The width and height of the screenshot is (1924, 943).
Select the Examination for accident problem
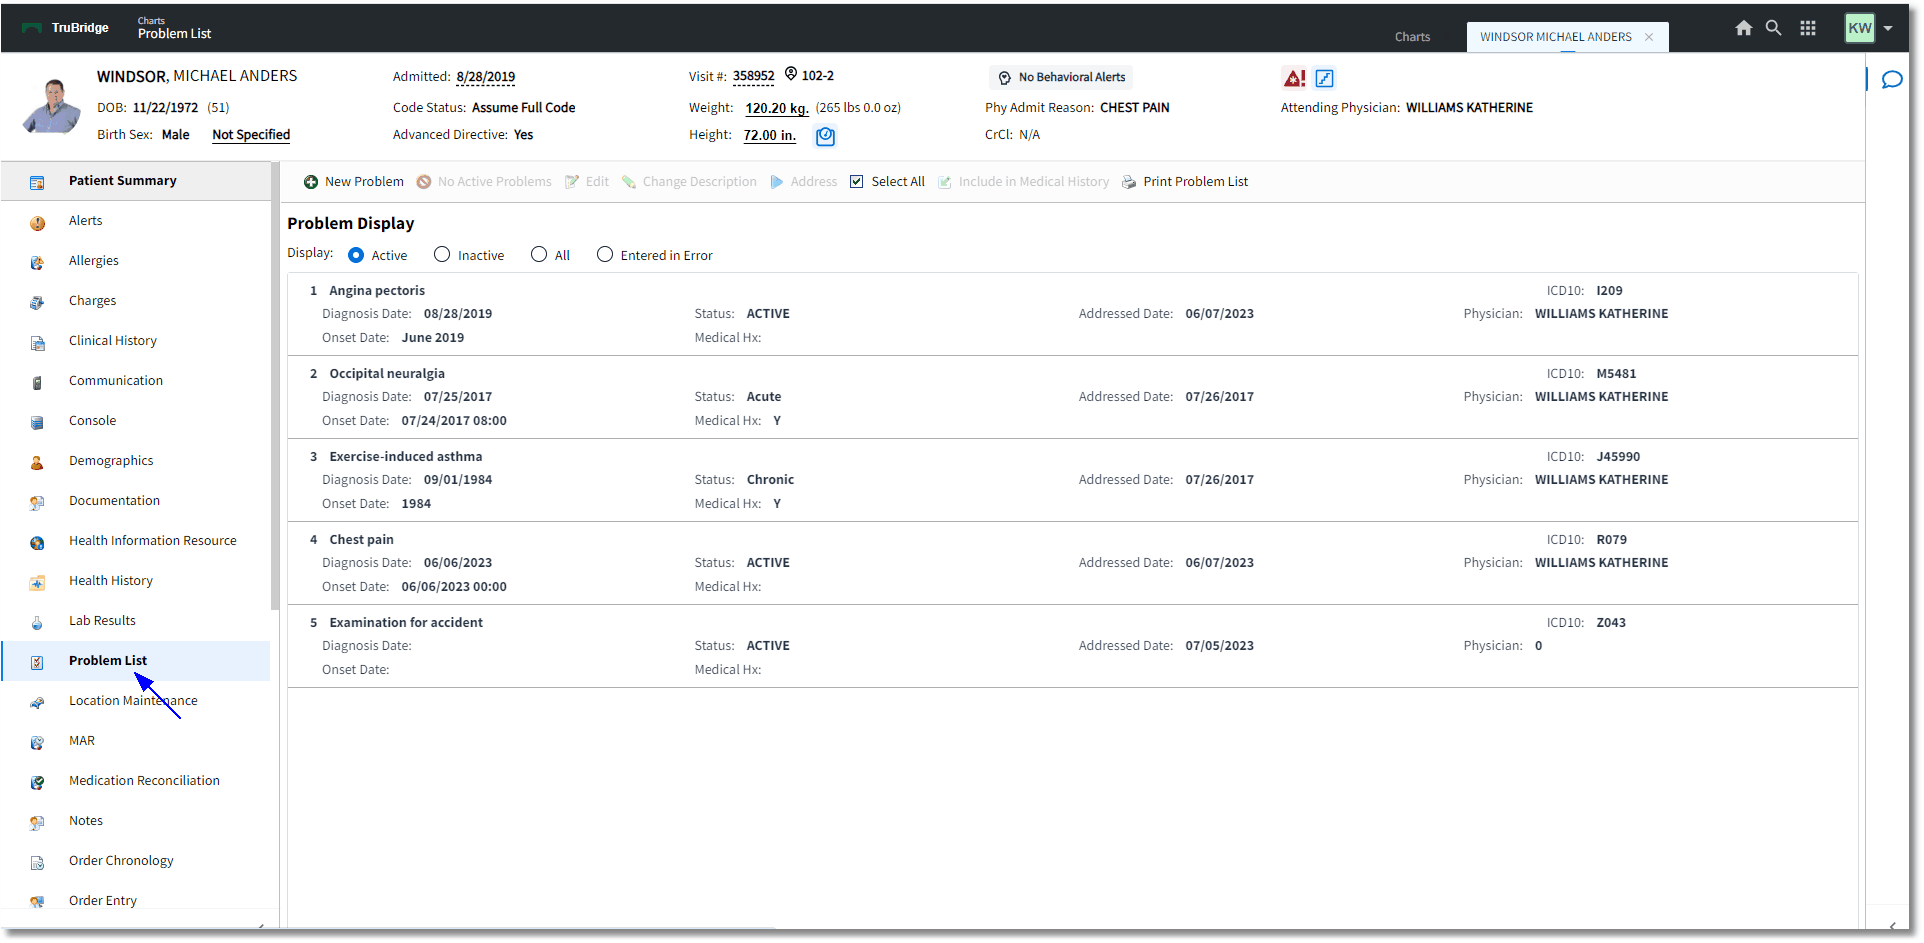coord(1072,646)
